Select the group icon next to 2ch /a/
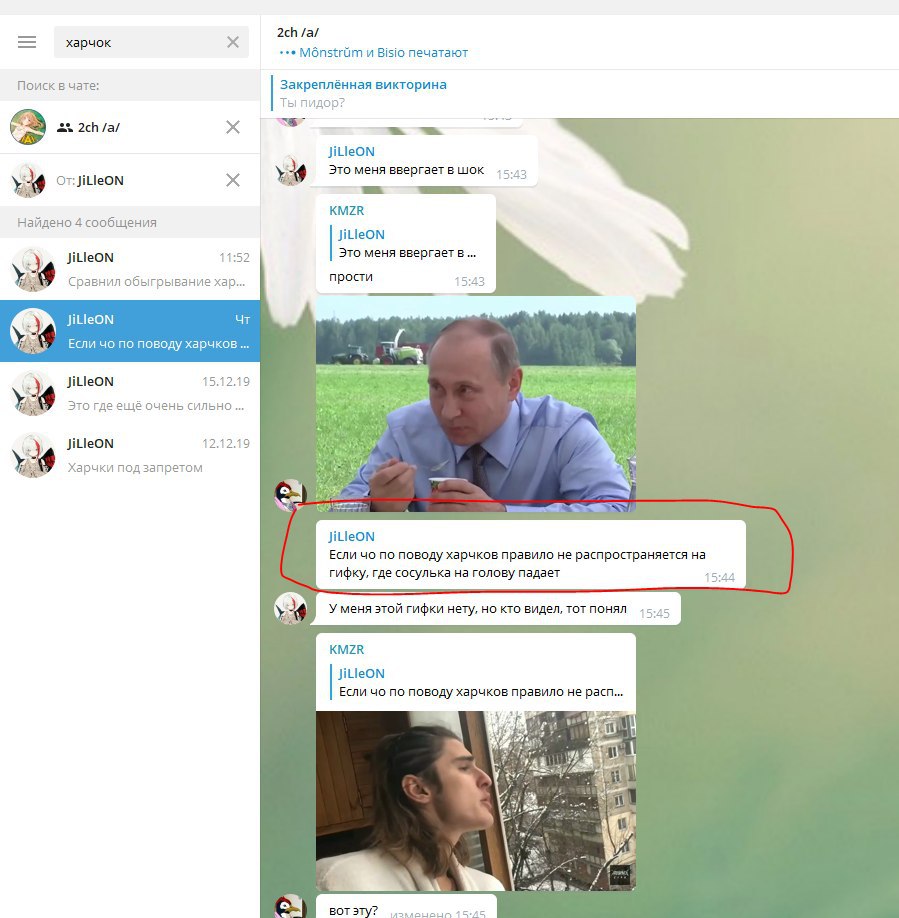The width and height of the screenshot is (899, 918). (x=64, y=128)
